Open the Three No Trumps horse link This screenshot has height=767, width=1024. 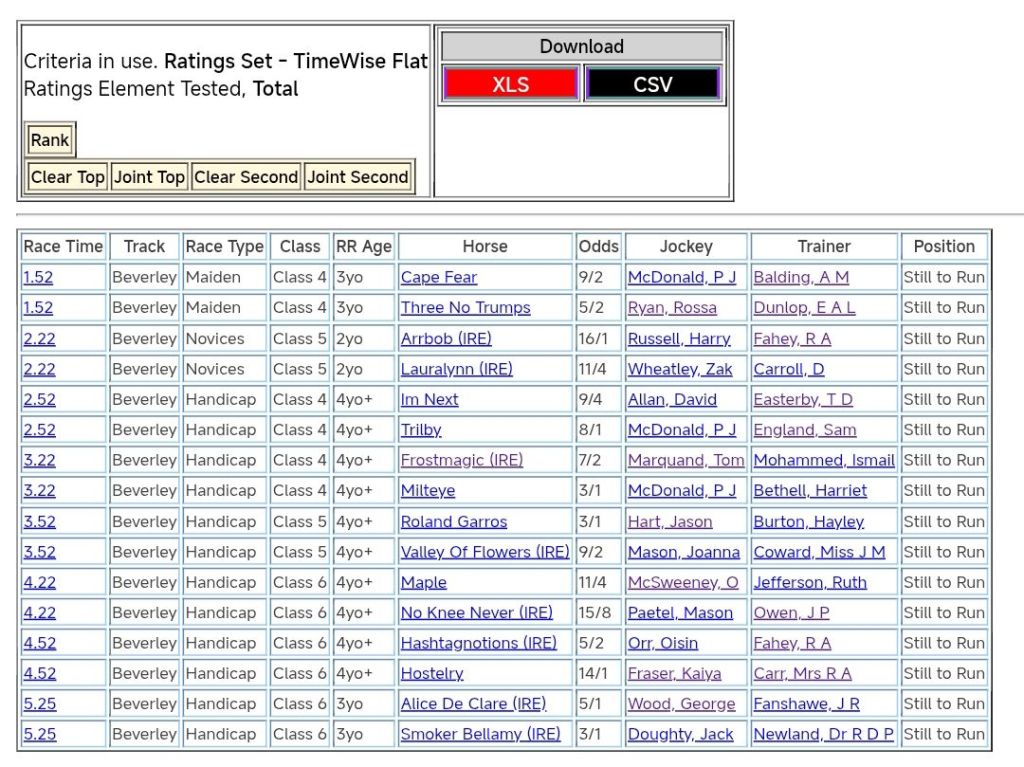pyautogui.click(x=465, y=308)
